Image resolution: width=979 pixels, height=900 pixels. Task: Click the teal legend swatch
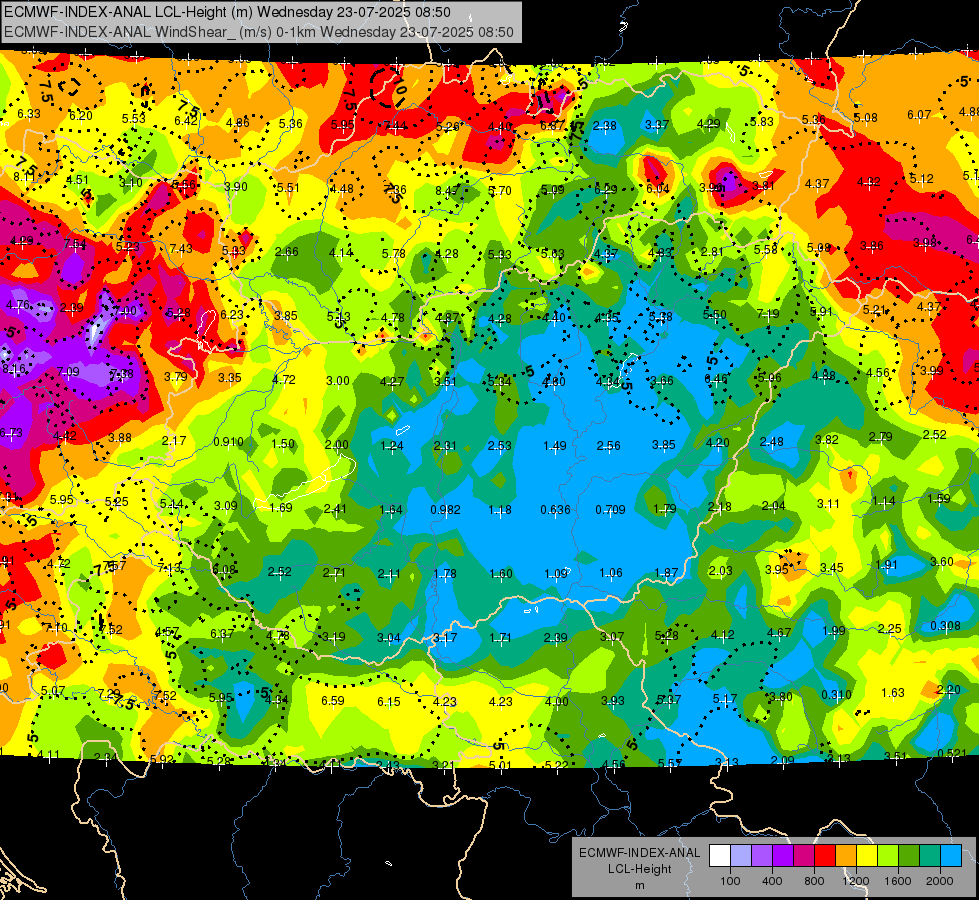930,856
